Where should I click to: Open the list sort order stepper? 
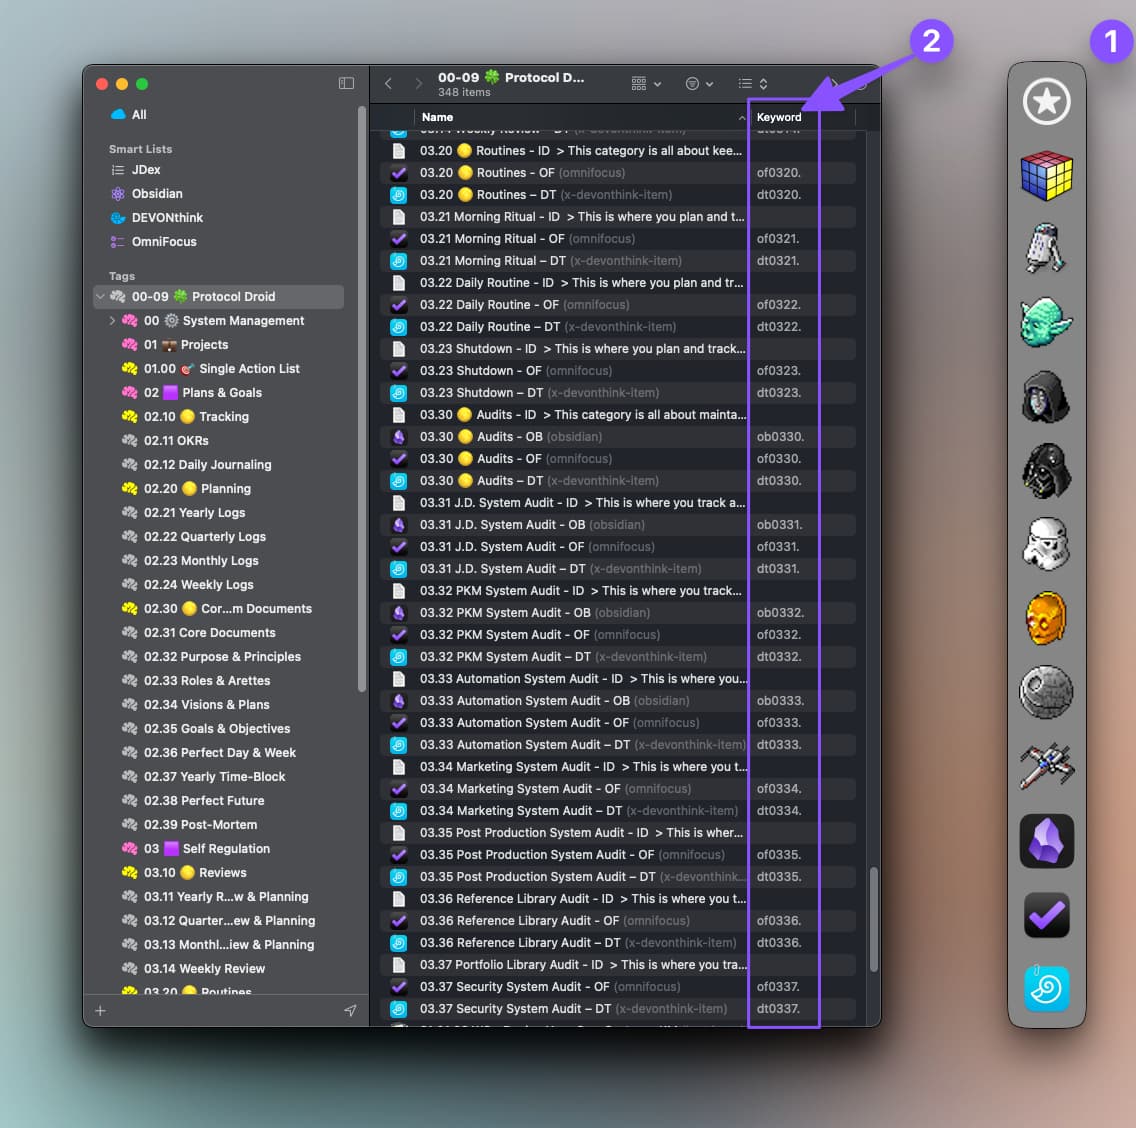[x=752, y=84]
